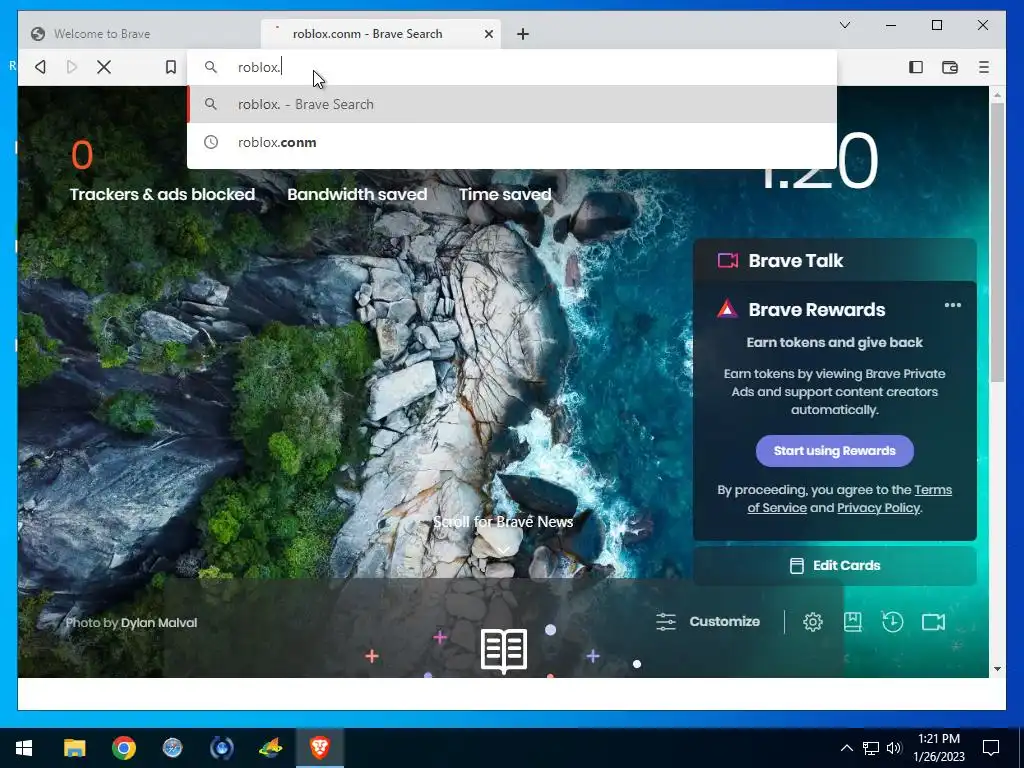Click Start using Rewards button
1024x768 pixels.
[834, 451]
